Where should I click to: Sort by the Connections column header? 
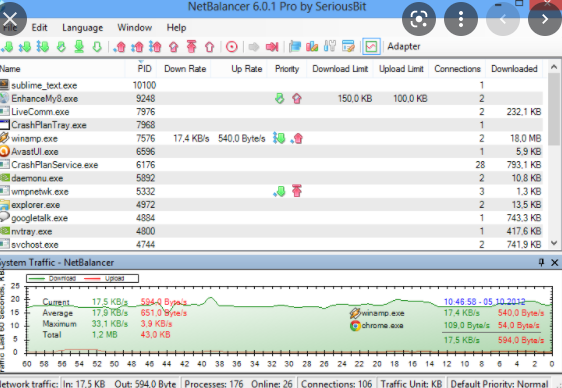tap(457, 69)
